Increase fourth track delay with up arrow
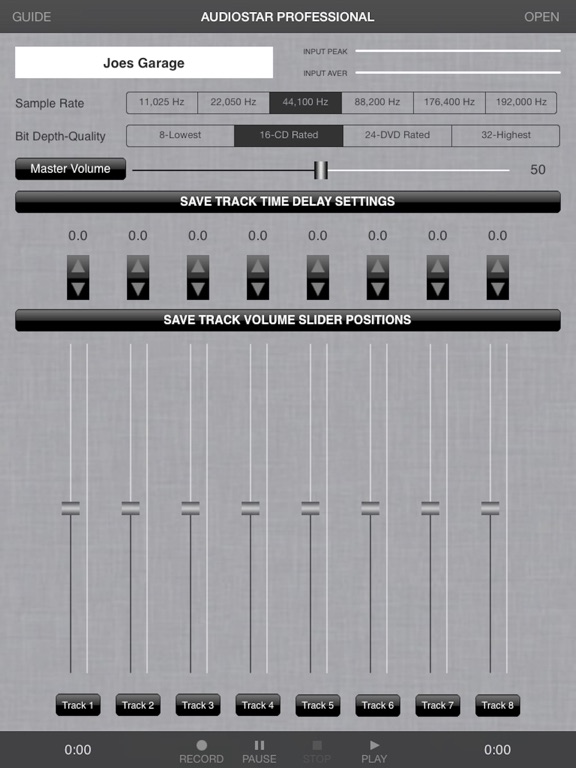The image size is (576, 768). pyautogui.click(x=258, y=266)
